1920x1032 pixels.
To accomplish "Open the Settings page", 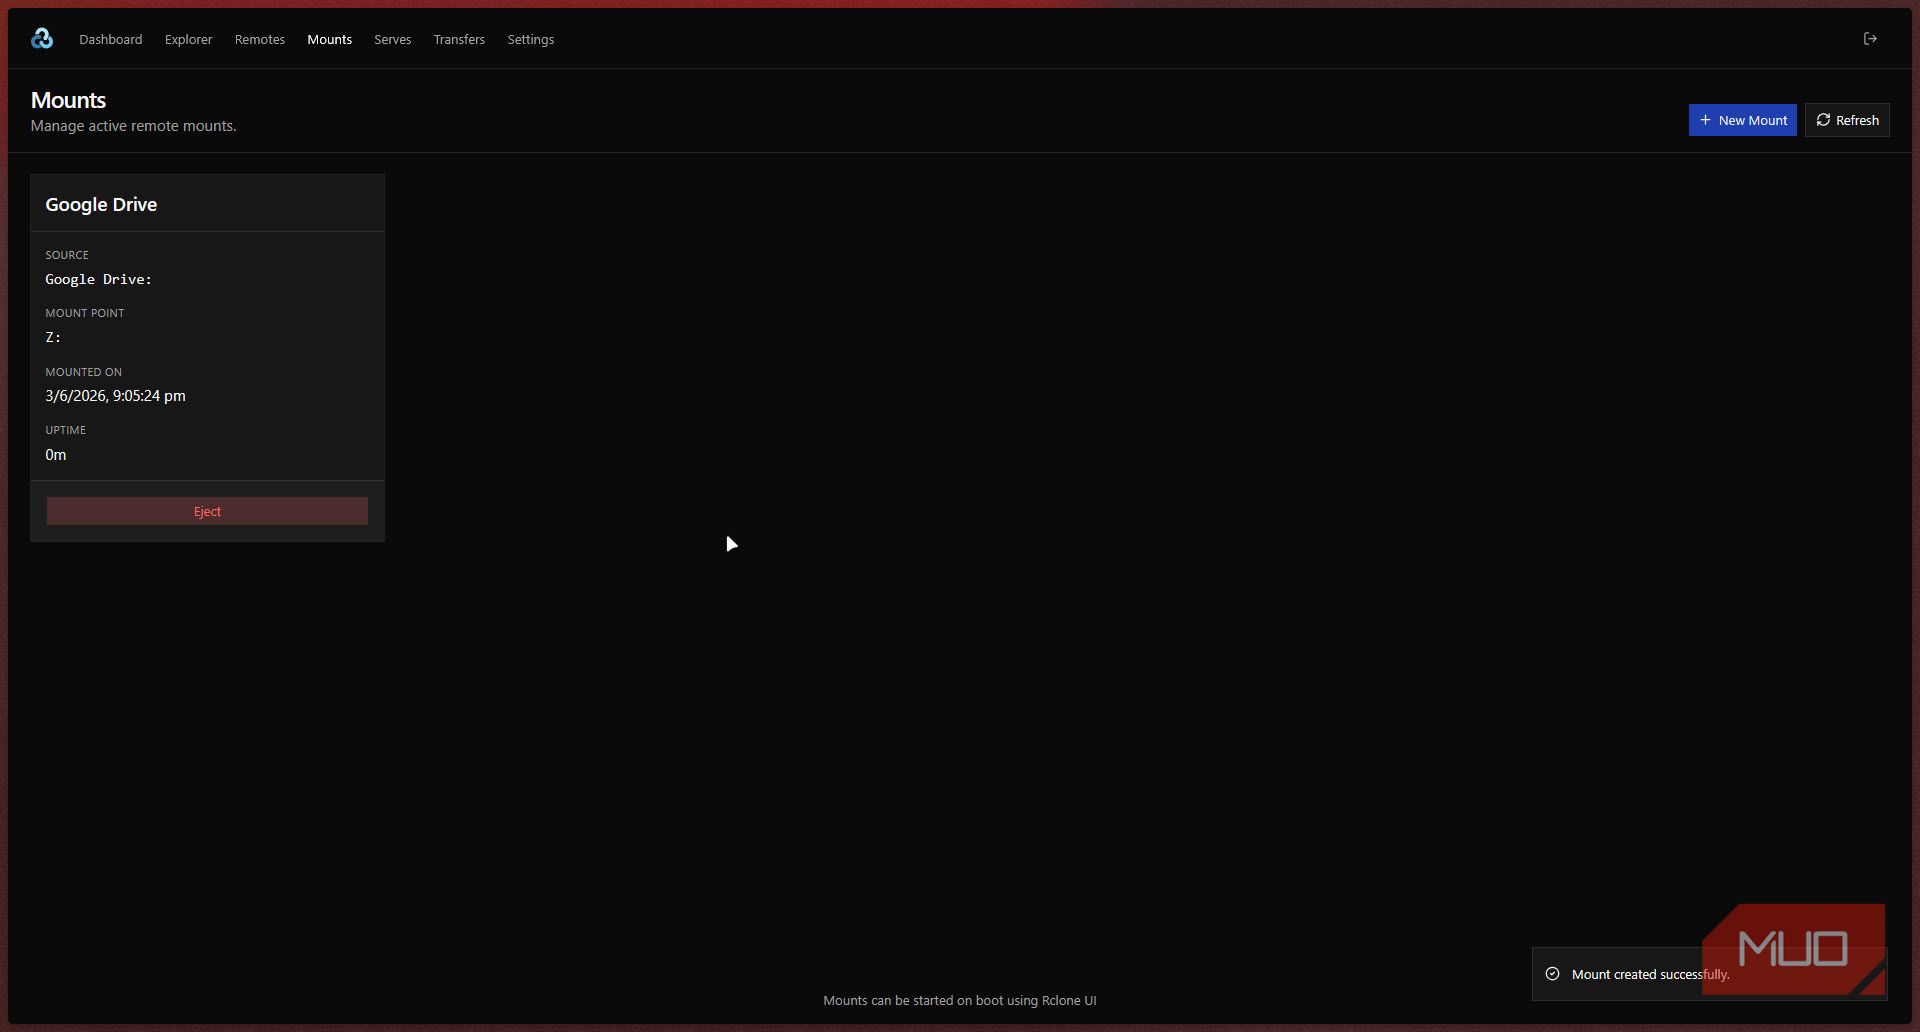I will click(x=531, y=40).
